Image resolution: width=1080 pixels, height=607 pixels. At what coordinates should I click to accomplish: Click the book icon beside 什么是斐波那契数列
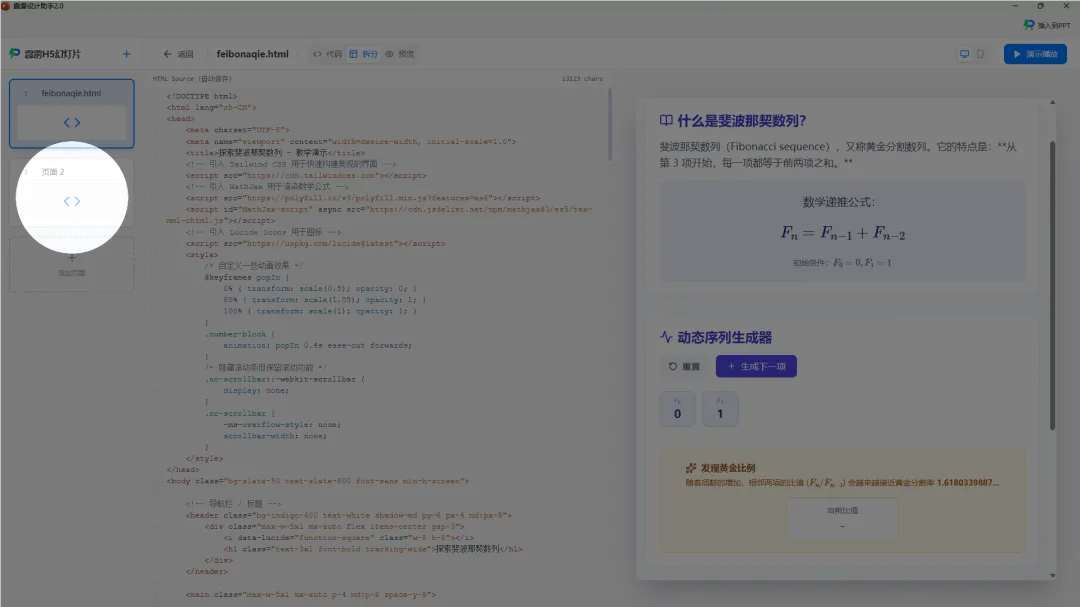click(x=666, y=121)
